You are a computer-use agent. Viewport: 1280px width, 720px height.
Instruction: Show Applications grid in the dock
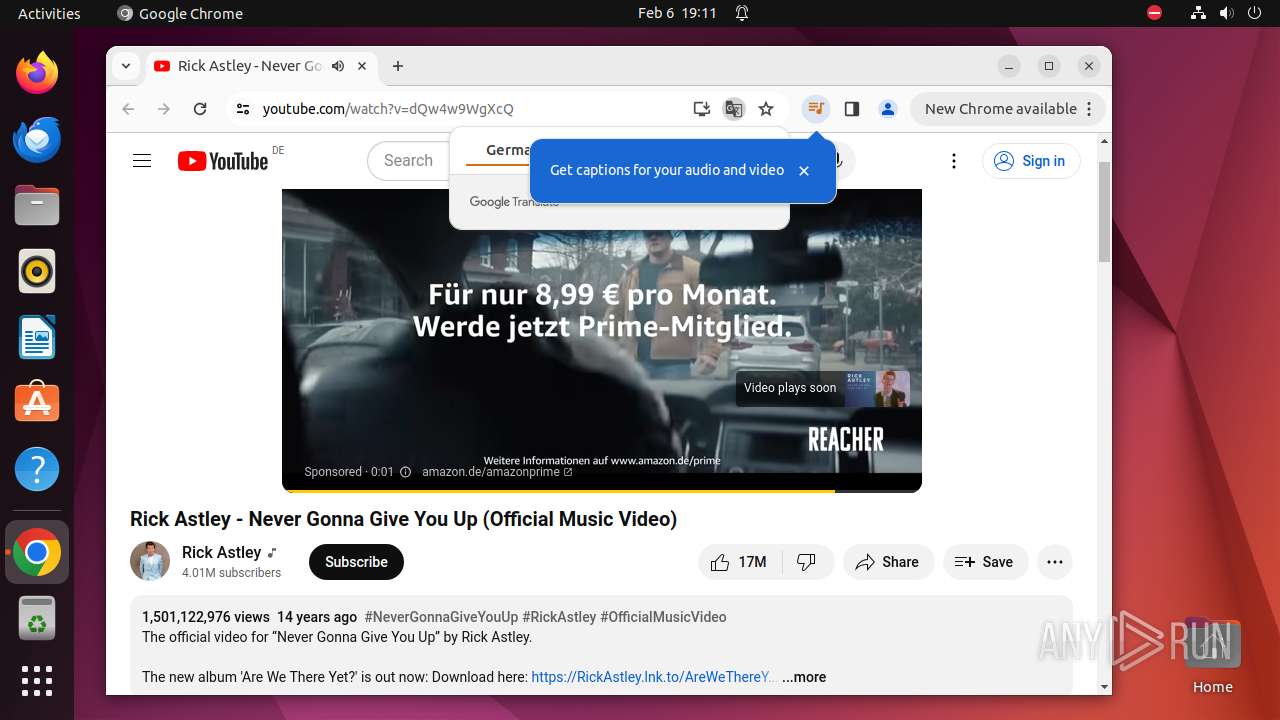(x=37, y=681)
